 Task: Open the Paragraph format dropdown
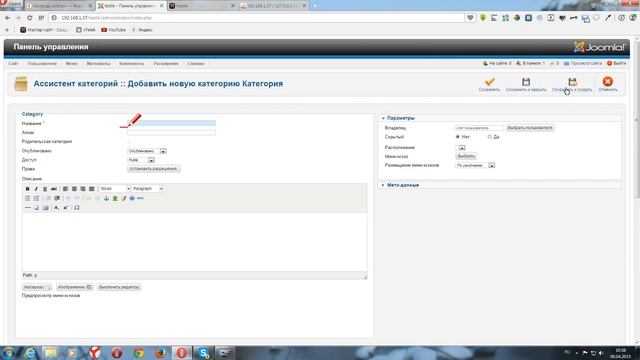tap(147, 189)
